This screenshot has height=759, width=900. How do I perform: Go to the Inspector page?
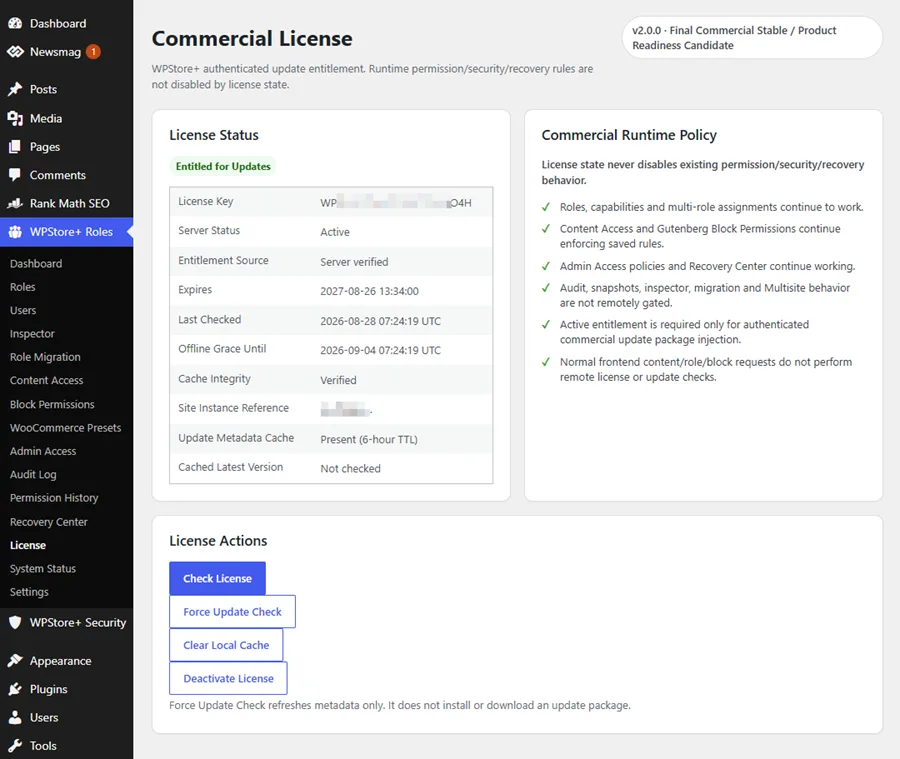point(32,334)
